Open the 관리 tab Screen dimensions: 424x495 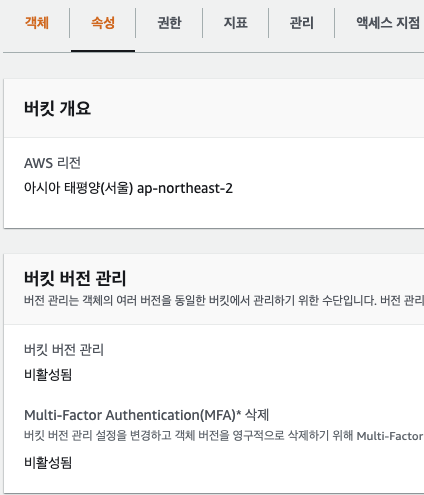tap(302, 23)
